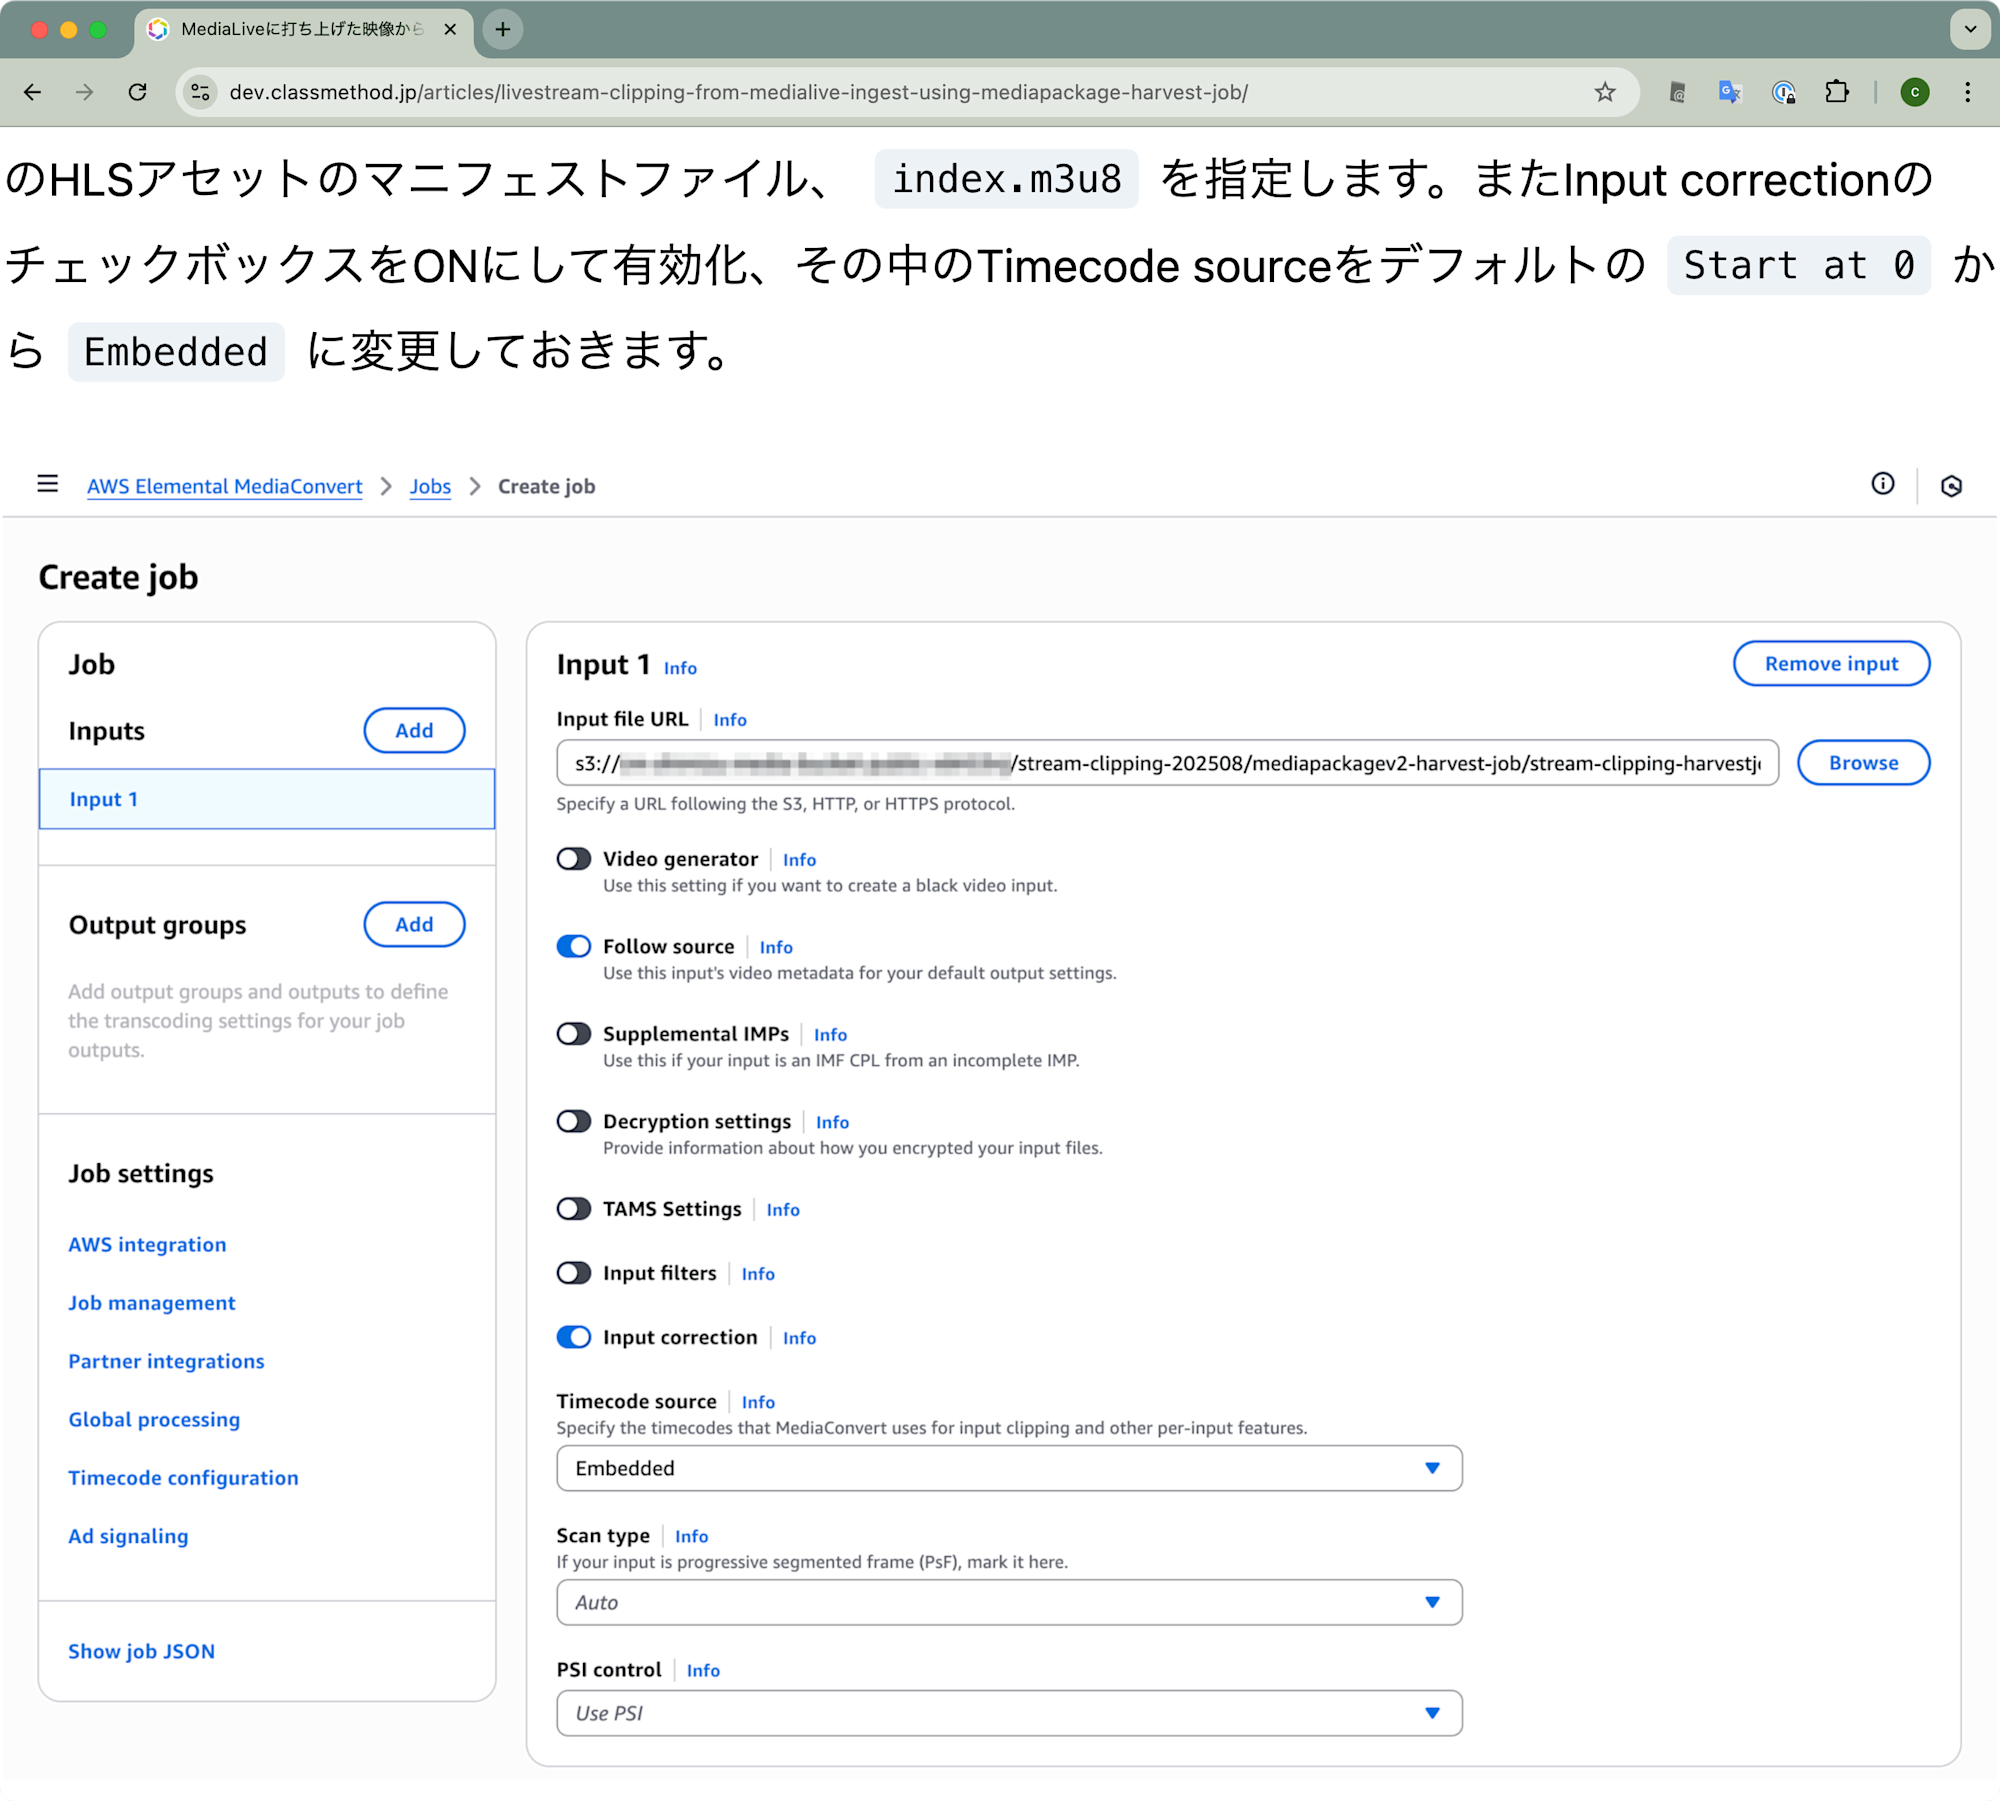Open the hexagon settings icon at right
The height and width of the screenshot is (1801, 2000).
(1951, 486)
